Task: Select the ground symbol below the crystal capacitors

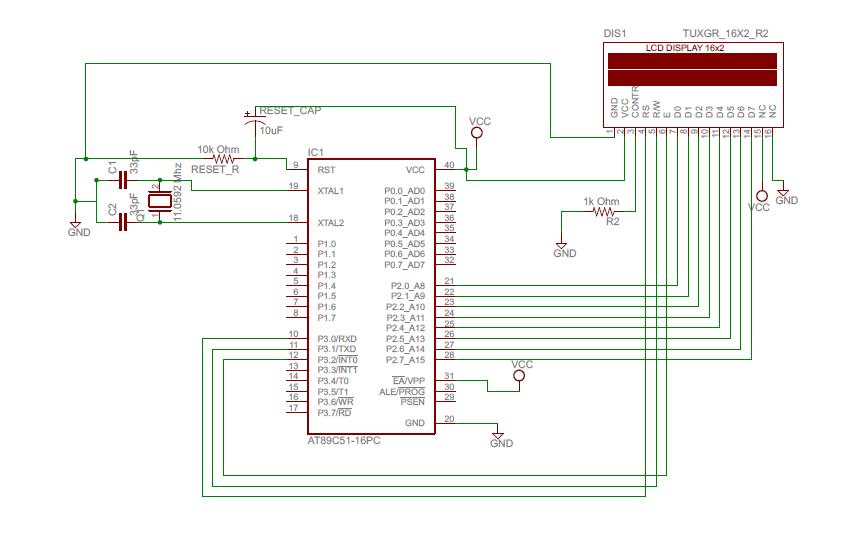Action: click(x=75, y=225)
